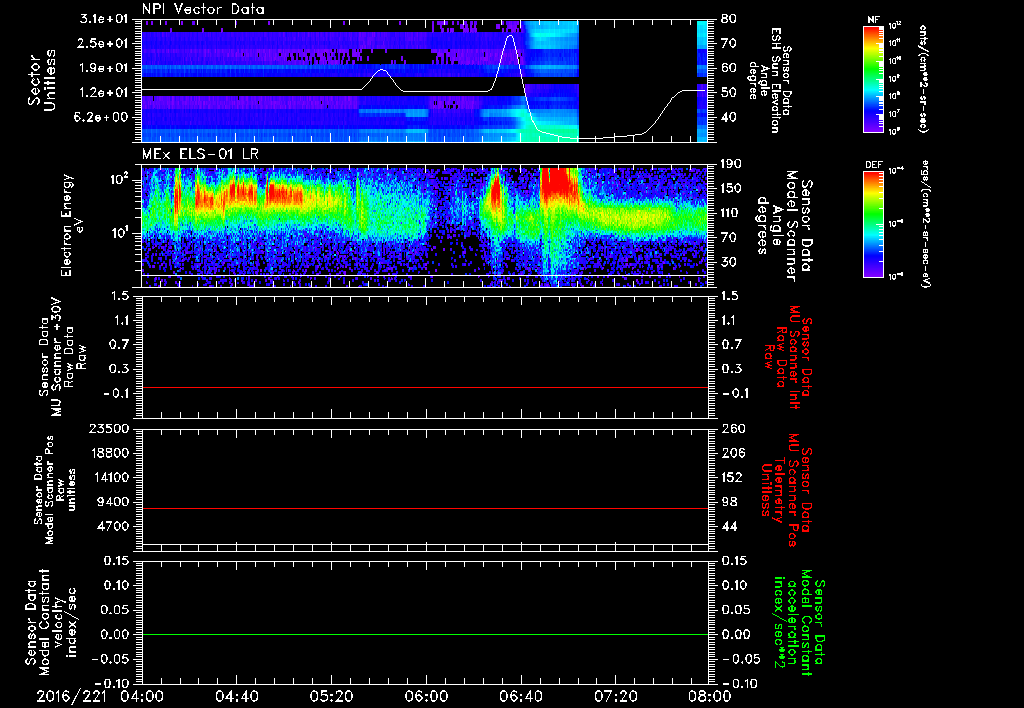Click the red line in the MU Scanner +30V panel
Image resolution: width=1024 pixels, height=708 pixels.
click(425, 387)
